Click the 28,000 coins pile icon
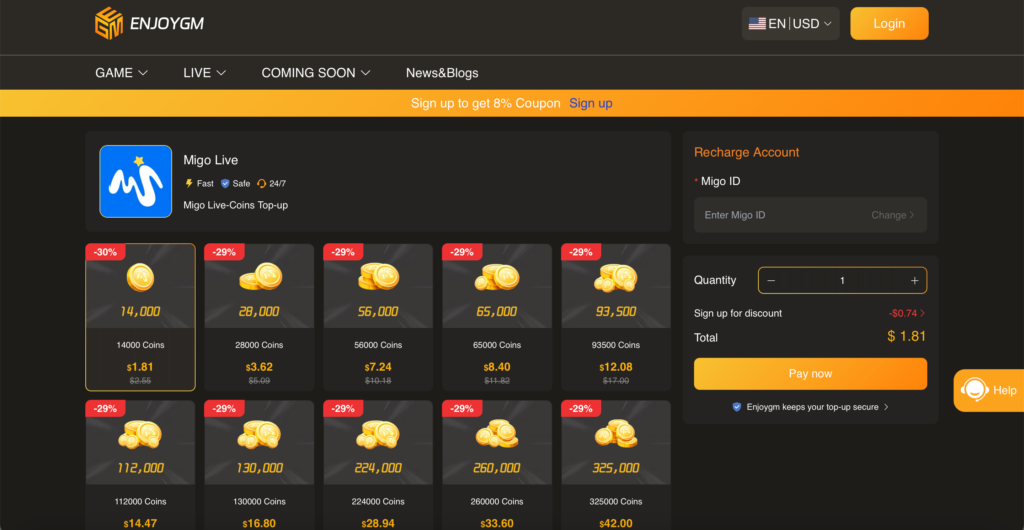1024x530 pixels. click(259, 276)
